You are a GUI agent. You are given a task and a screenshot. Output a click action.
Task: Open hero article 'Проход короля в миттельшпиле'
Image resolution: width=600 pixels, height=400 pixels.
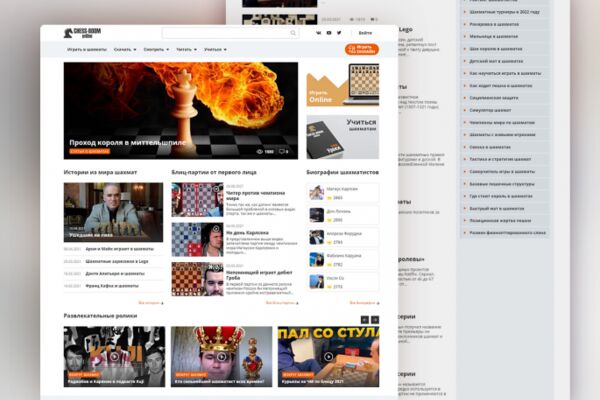click(127, 143)
